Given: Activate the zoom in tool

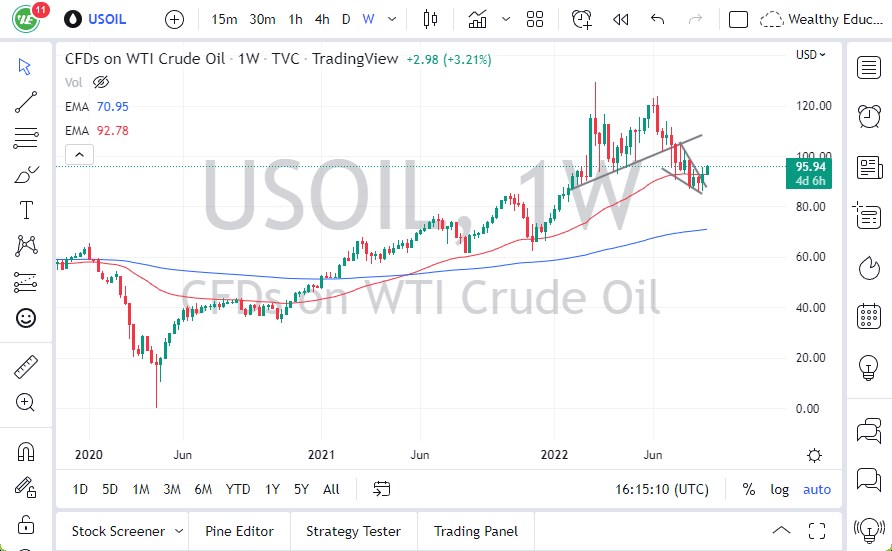Looking at the screenshot, I should pyautogui.click(x=26, y=402).
